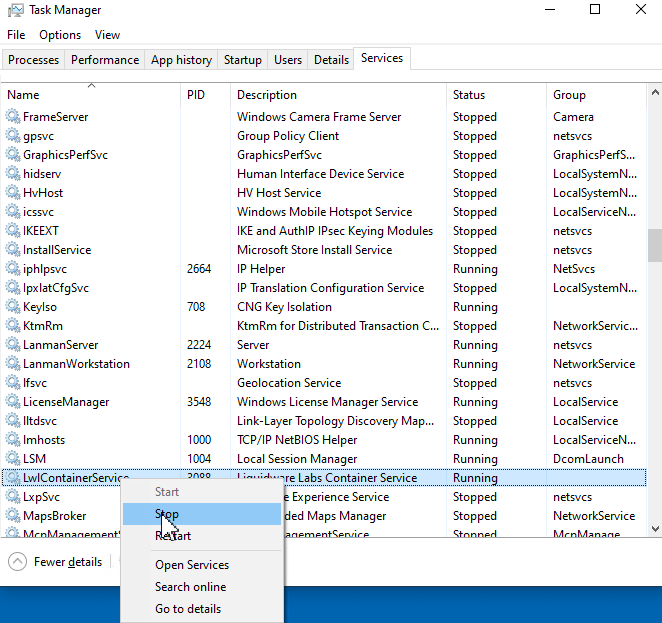This screenshot has width=662, height=623.
Task: Collapse view using Fewer details chevron
Action: click(17, 562)
